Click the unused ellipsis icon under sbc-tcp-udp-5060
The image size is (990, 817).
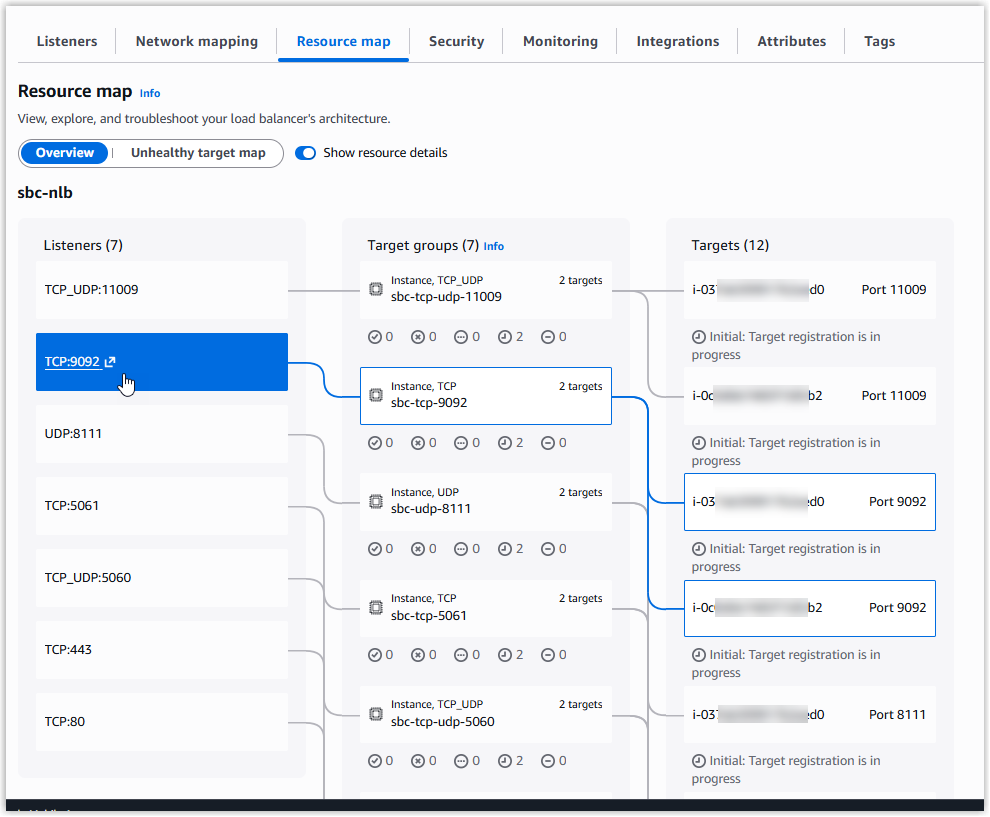[x=460, y=761]
